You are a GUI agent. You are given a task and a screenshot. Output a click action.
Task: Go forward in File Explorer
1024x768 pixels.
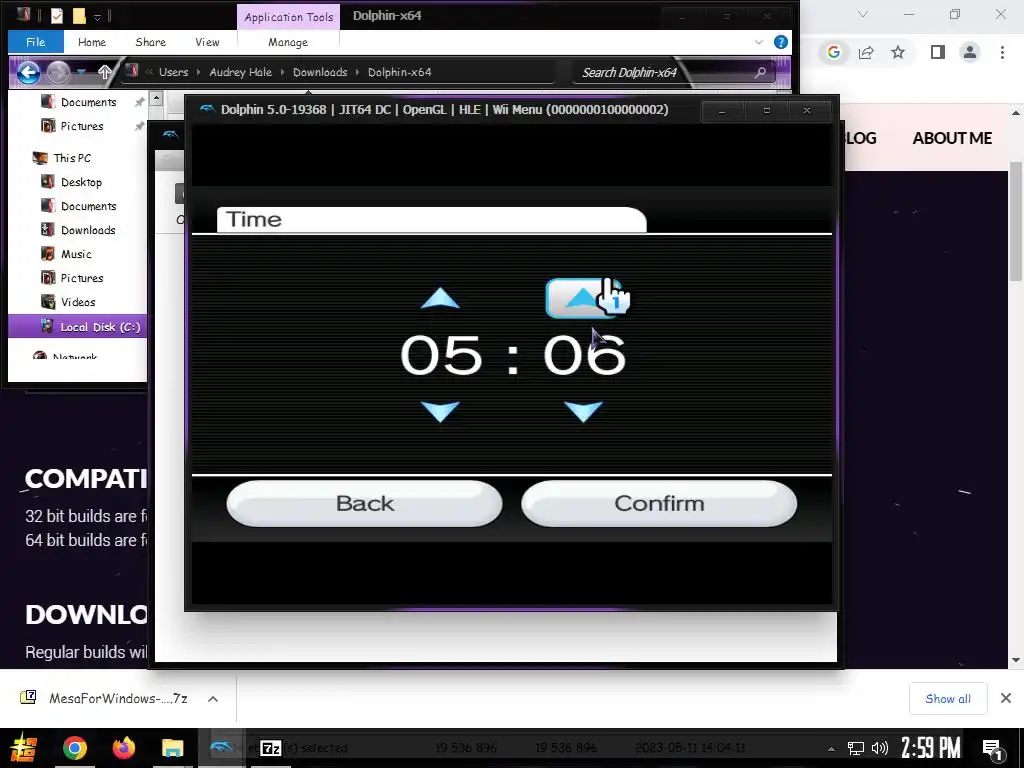[58, 72]
